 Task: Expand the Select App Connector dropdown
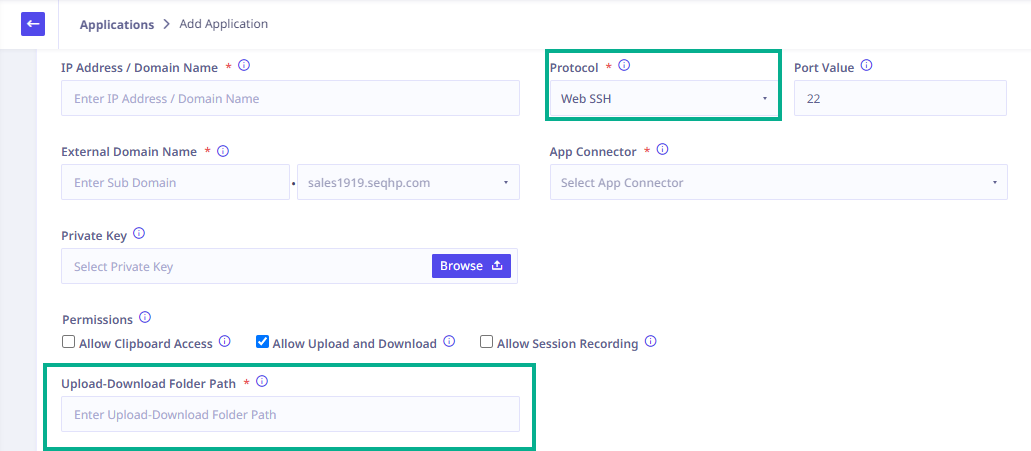coord(779,182)
